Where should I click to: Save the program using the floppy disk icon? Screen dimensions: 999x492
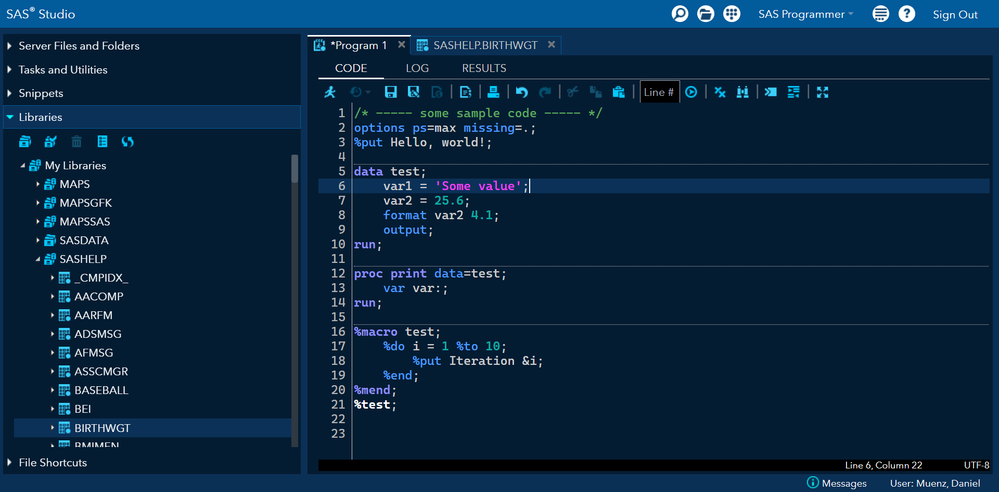point(391,92)
